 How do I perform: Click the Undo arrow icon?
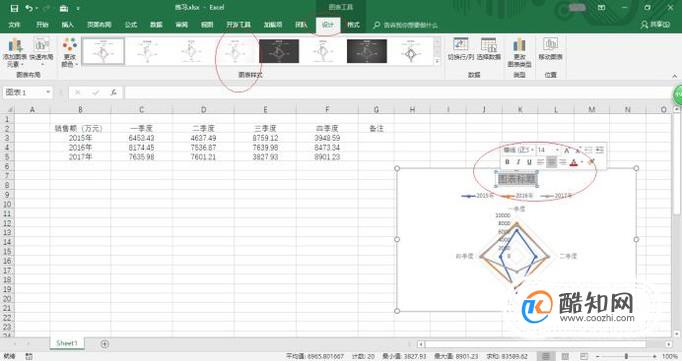[x=29, y=8]
